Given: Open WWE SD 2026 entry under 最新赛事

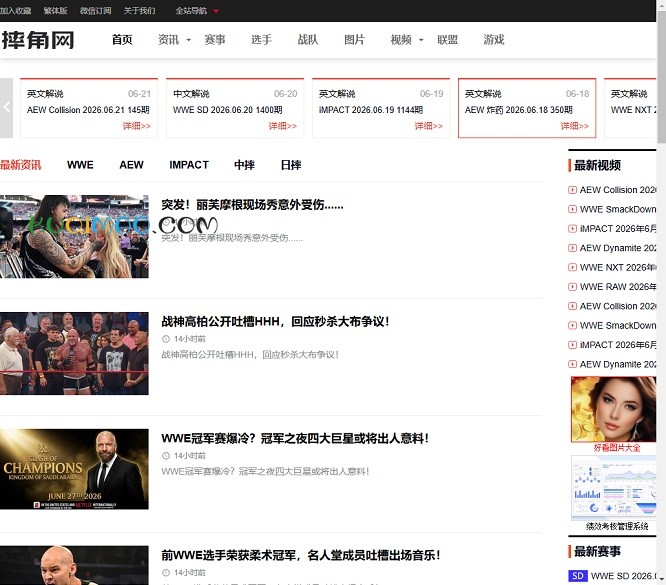Looking at the screenshot, I should 624,576.
